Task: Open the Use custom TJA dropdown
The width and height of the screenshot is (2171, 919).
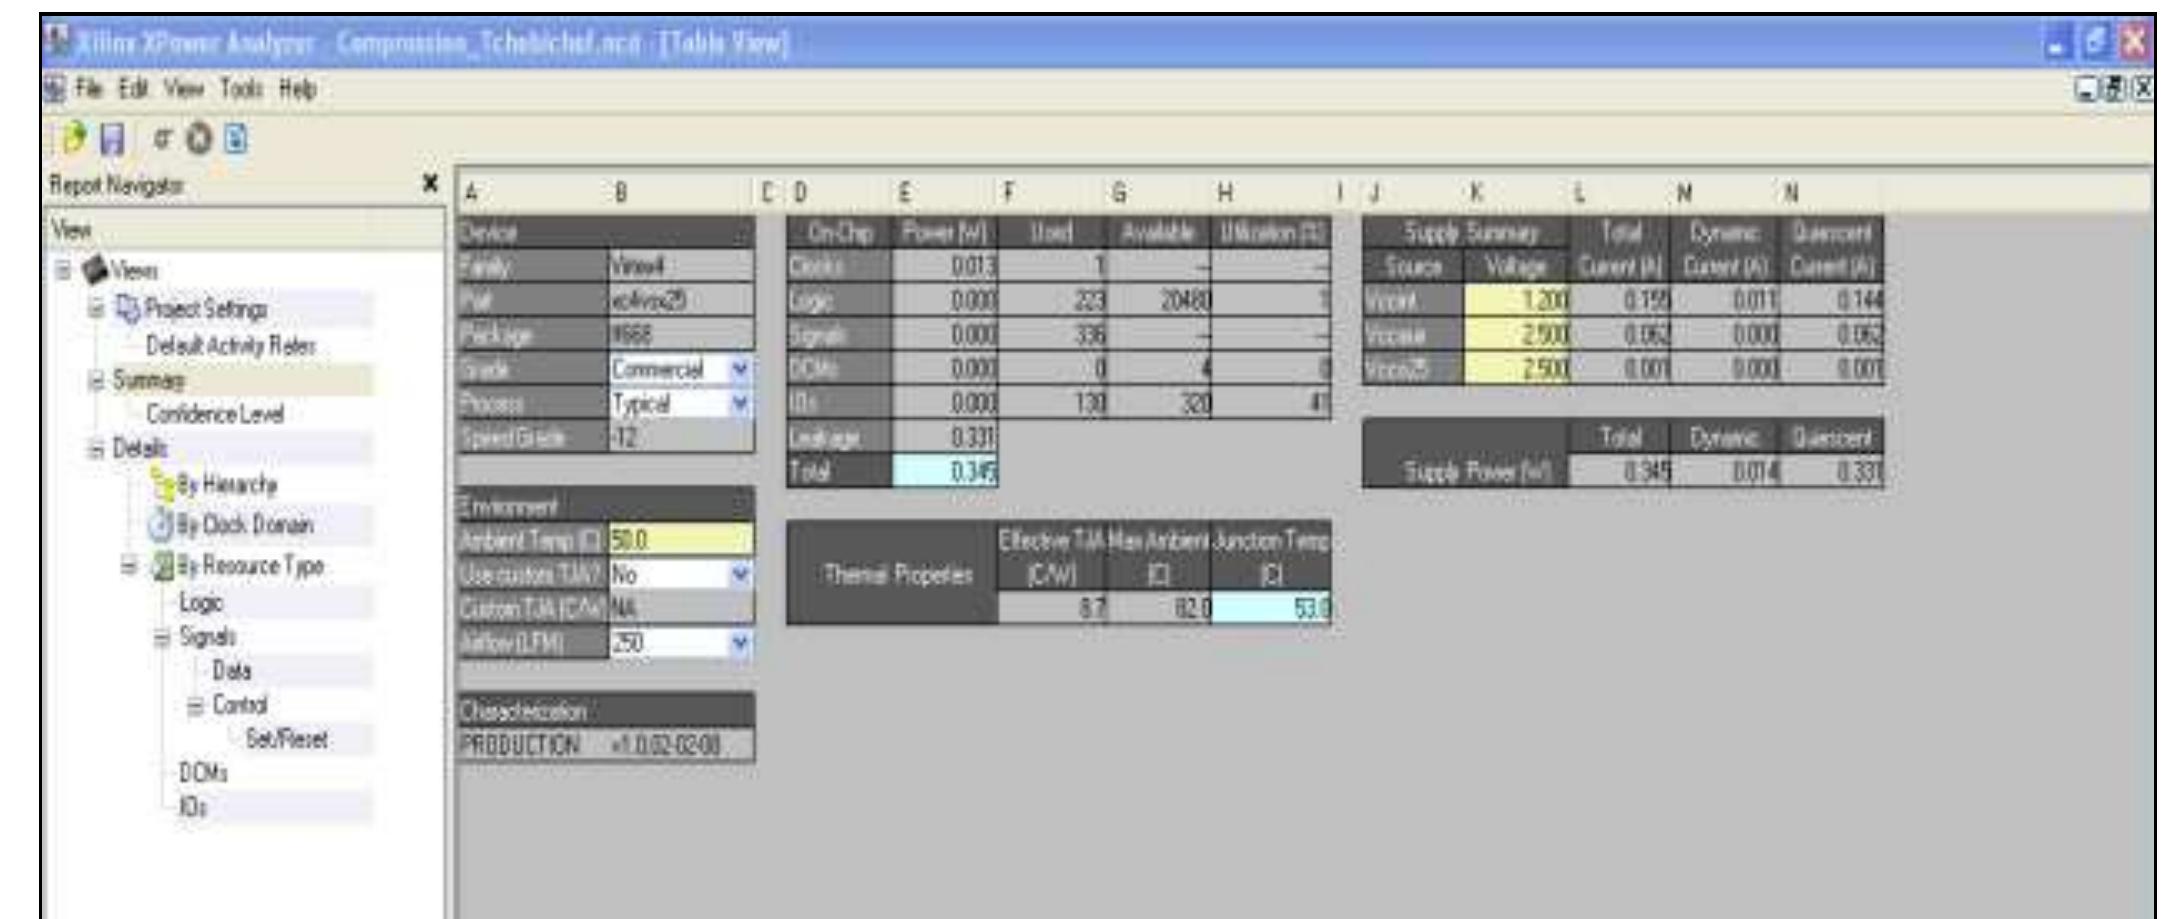Action: pos(740,574)
